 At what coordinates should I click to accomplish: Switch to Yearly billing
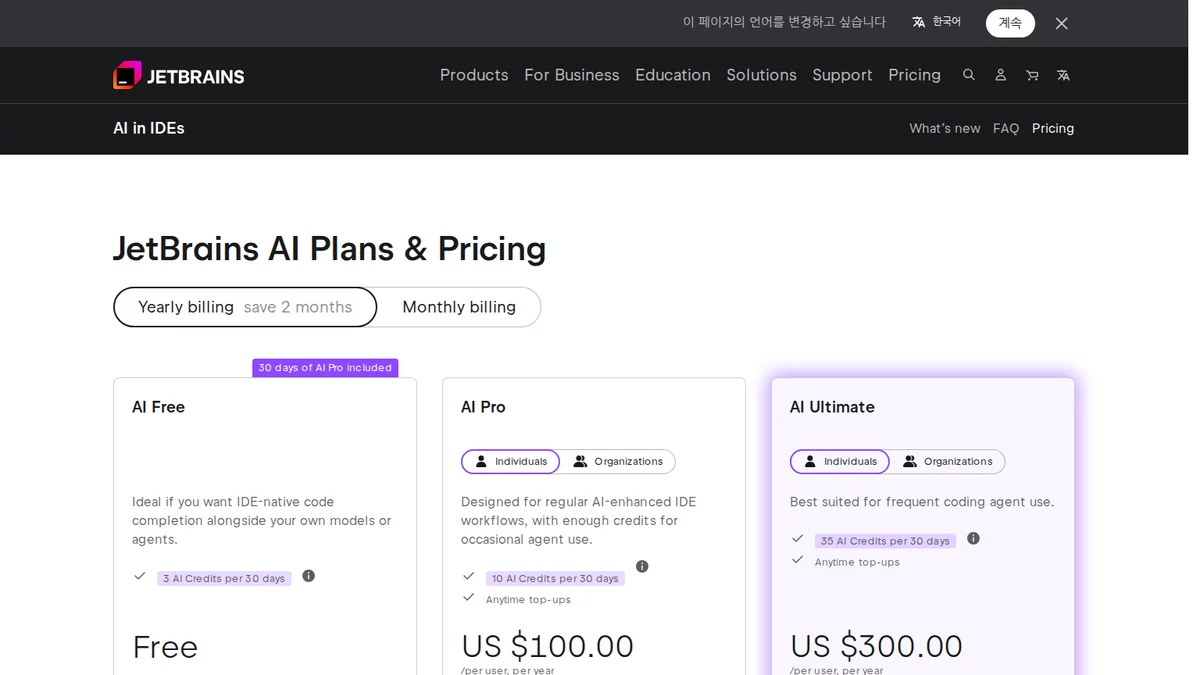click(x=245, y=307)
